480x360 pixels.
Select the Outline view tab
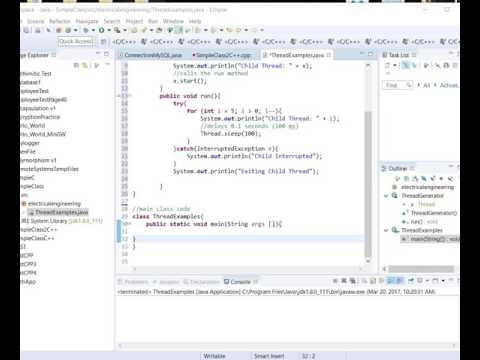pyautogui.click(x=398, y=168)
